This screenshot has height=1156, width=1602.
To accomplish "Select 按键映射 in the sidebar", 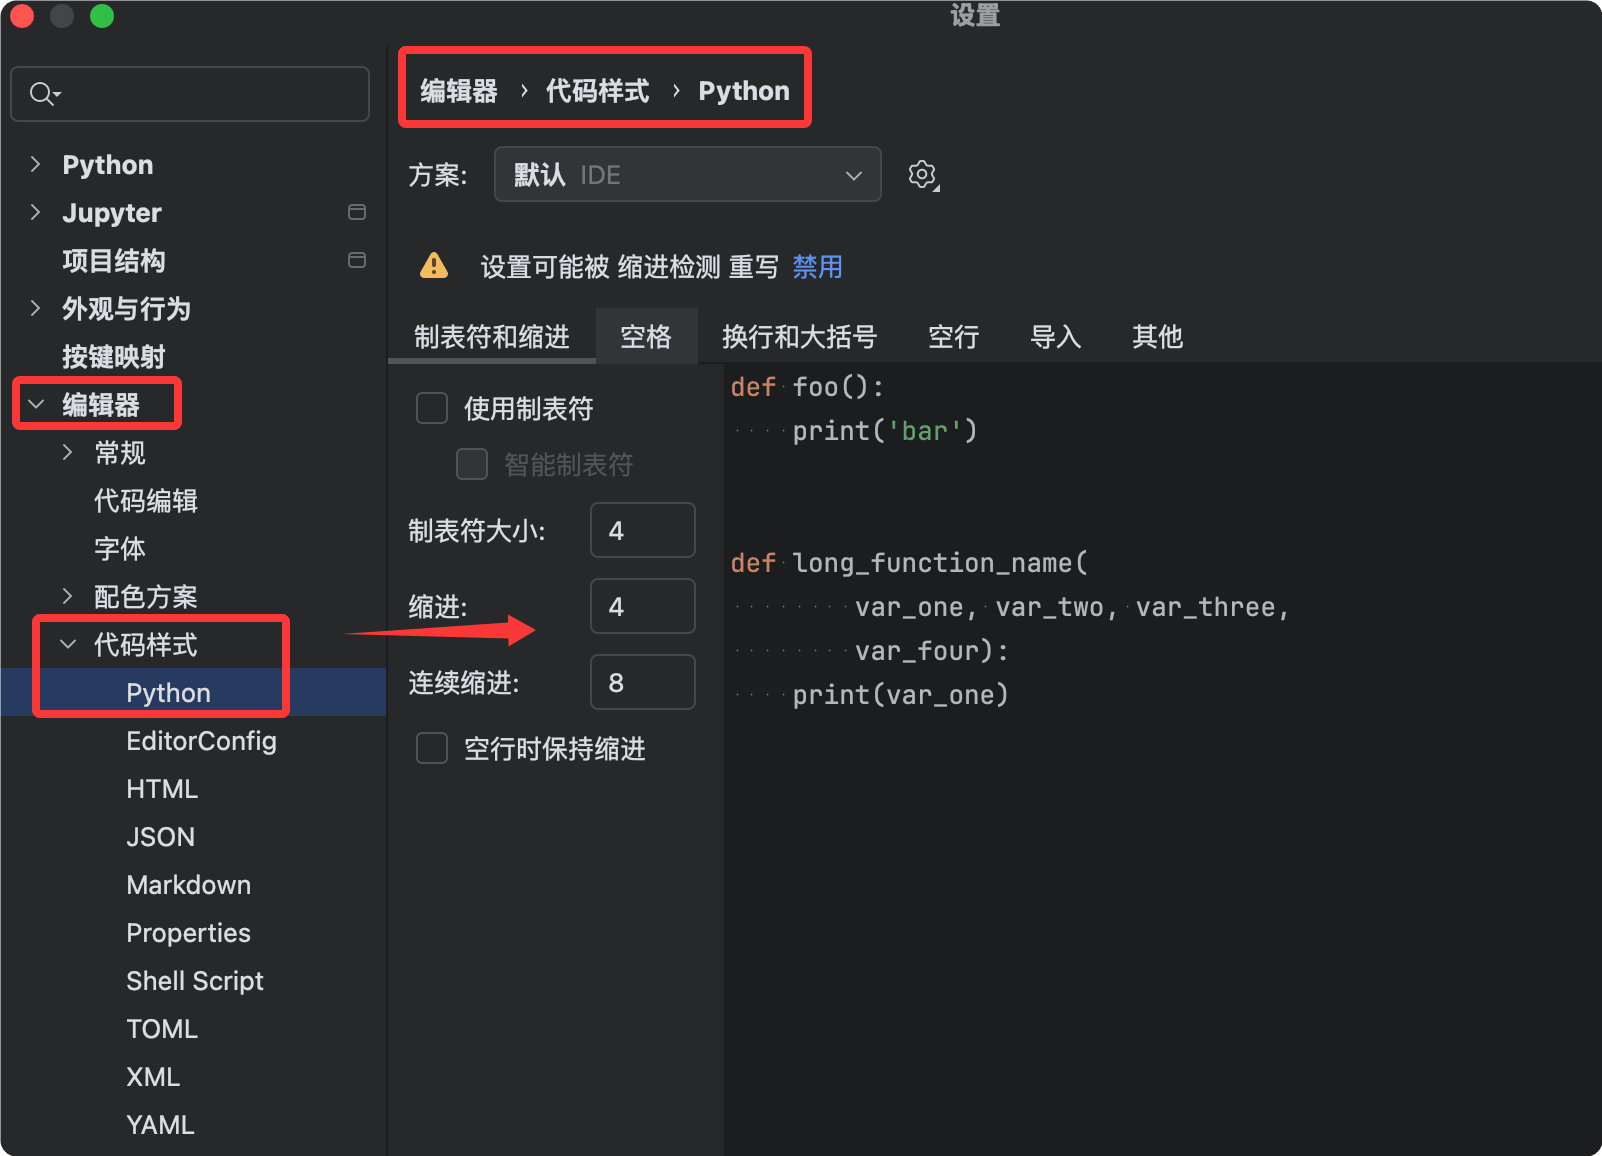I will click(x=114, y=357).
